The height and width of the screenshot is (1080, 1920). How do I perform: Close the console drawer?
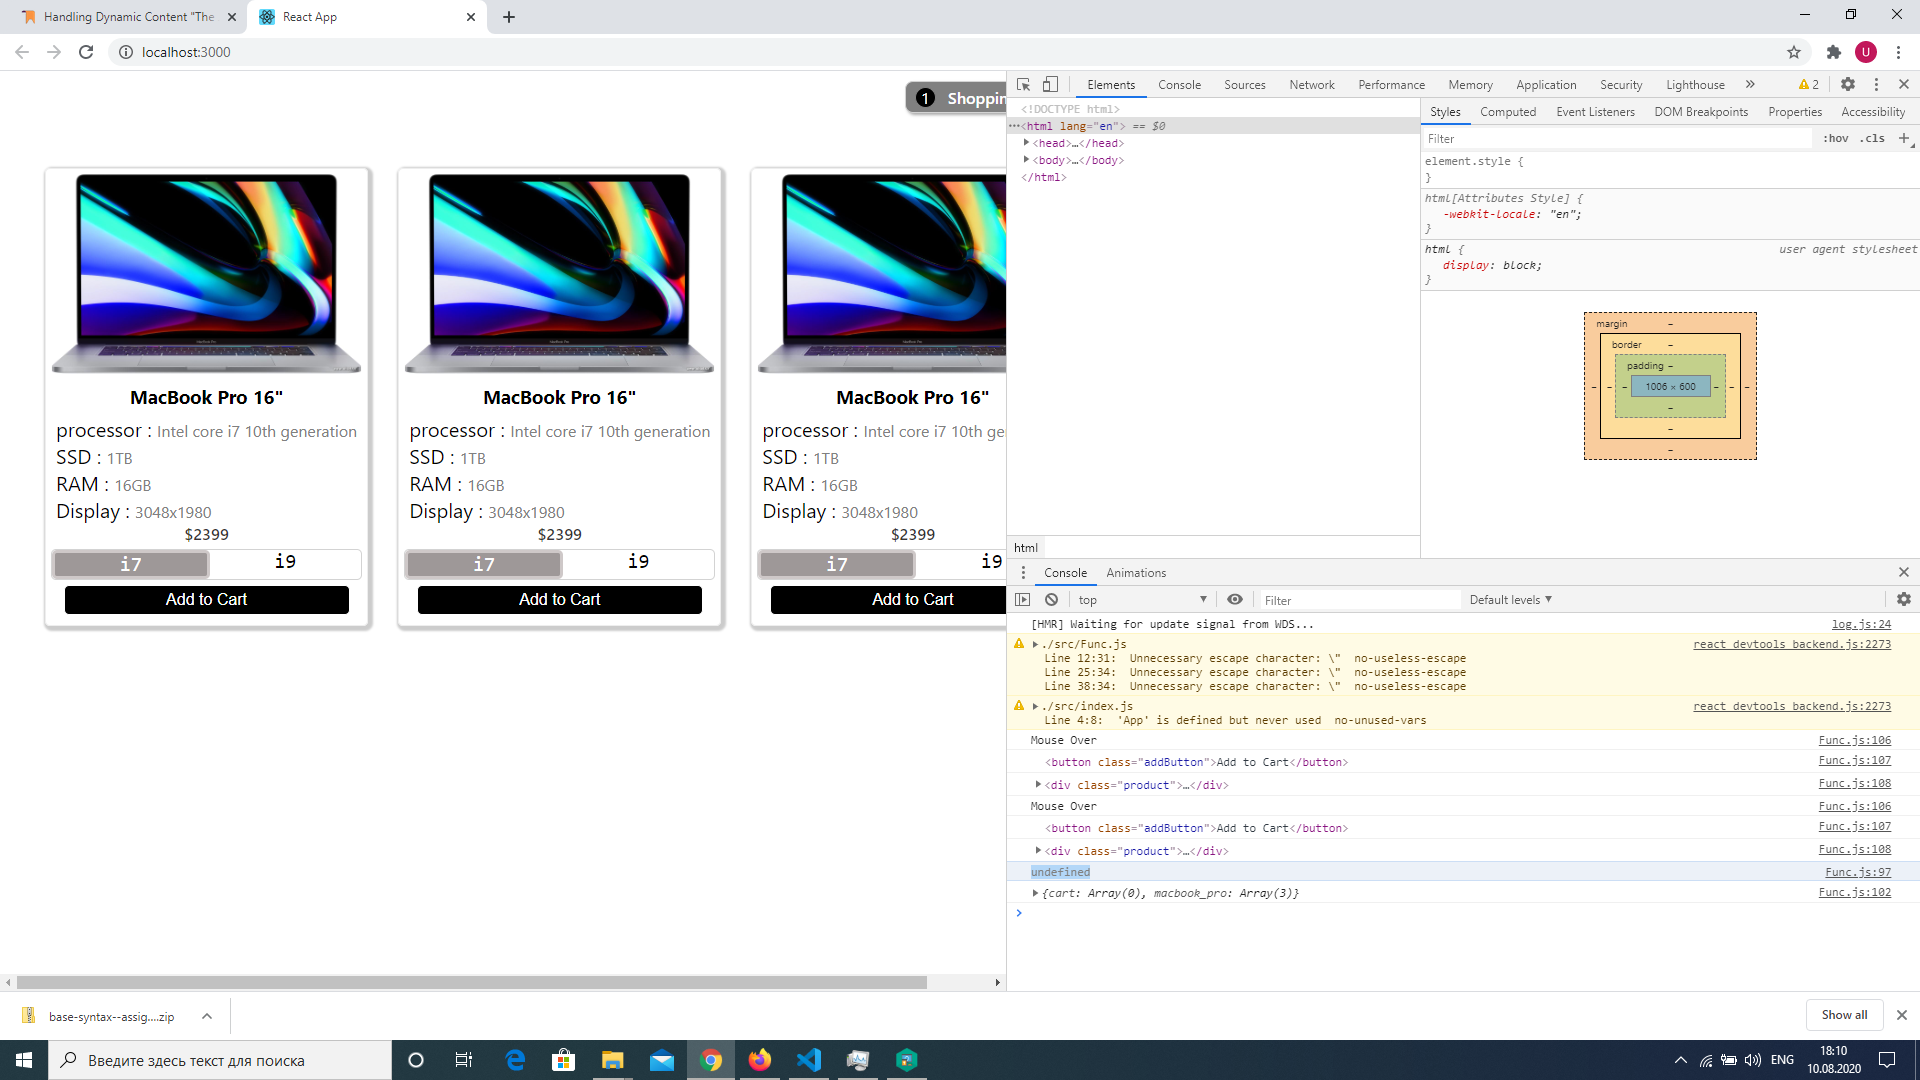(1904, 573)
